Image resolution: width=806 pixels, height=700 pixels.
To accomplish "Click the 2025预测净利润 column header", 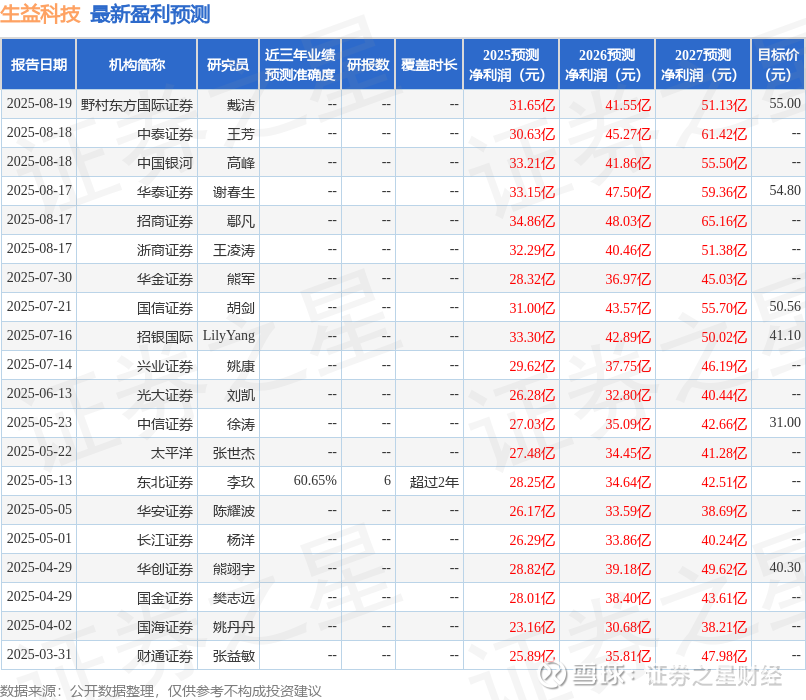I will coord(511,64).
